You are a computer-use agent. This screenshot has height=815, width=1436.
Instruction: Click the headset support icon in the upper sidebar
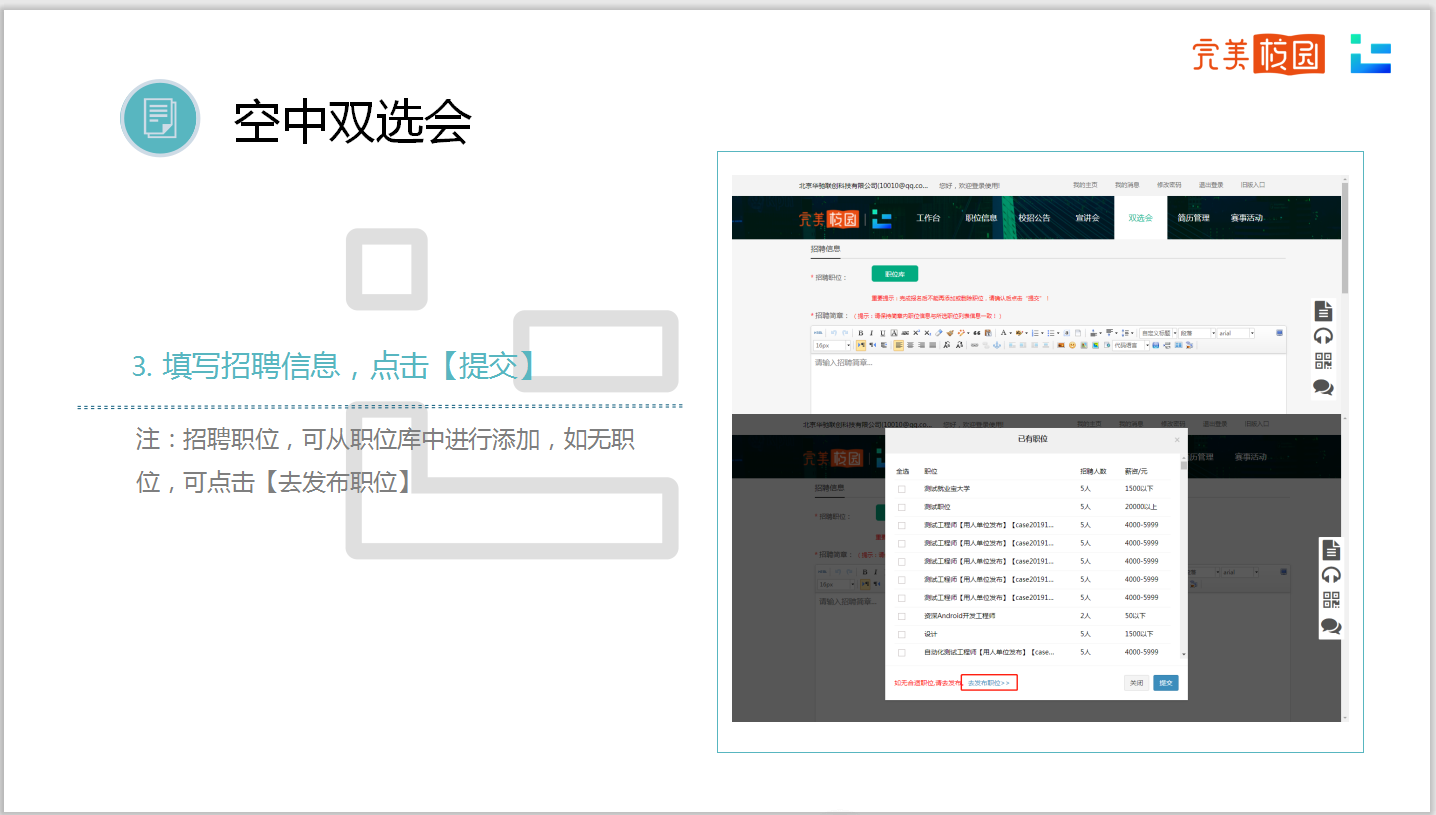pos(1323,336)
